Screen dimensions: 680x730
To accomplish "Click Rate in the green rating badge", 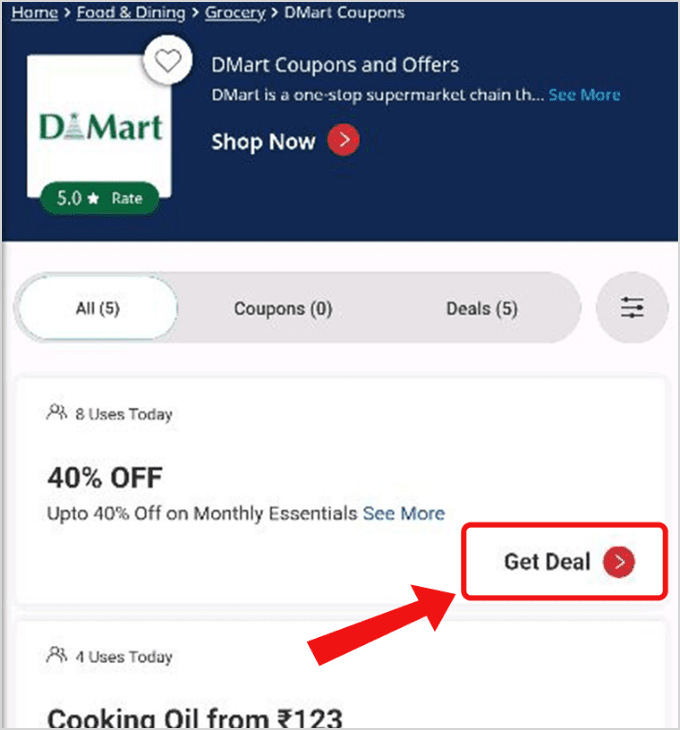I will tap(127, 198).
